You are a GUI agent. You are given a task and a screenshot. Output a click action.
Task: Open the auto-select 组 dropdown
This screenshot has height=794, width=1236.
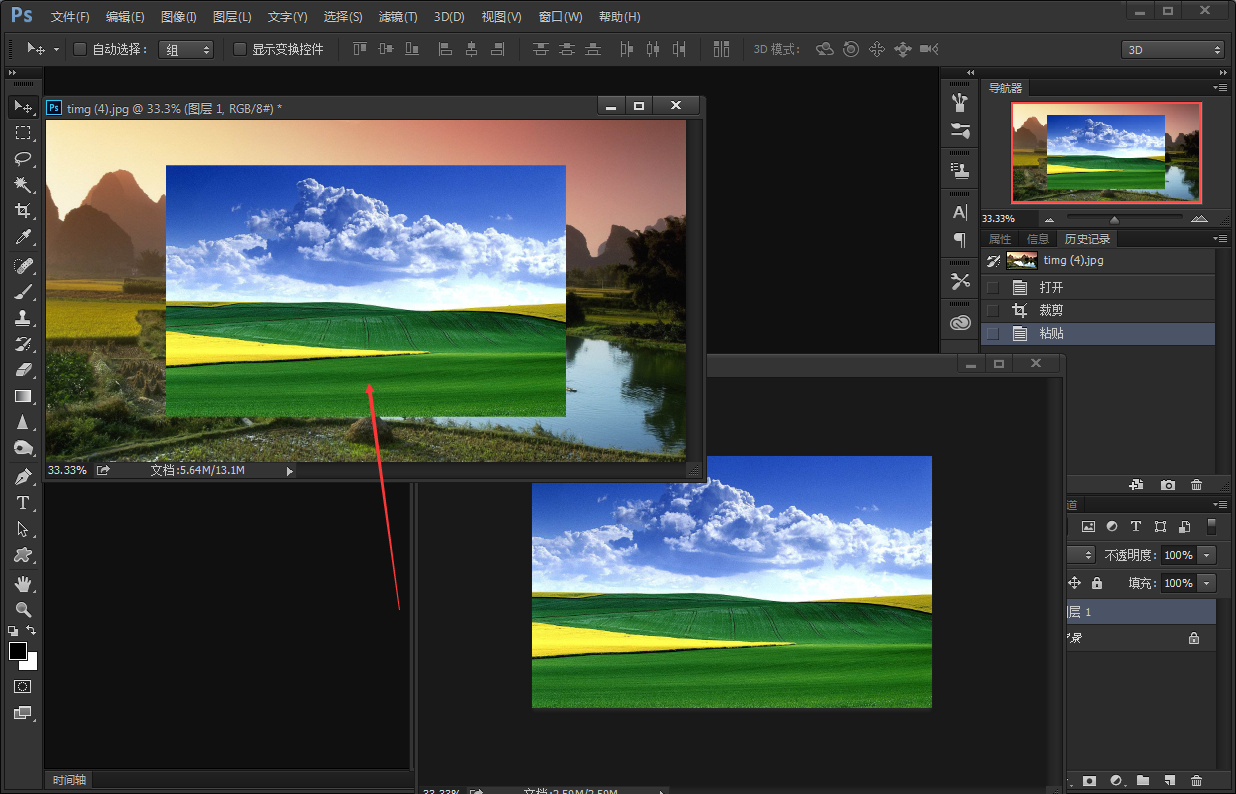186,49
